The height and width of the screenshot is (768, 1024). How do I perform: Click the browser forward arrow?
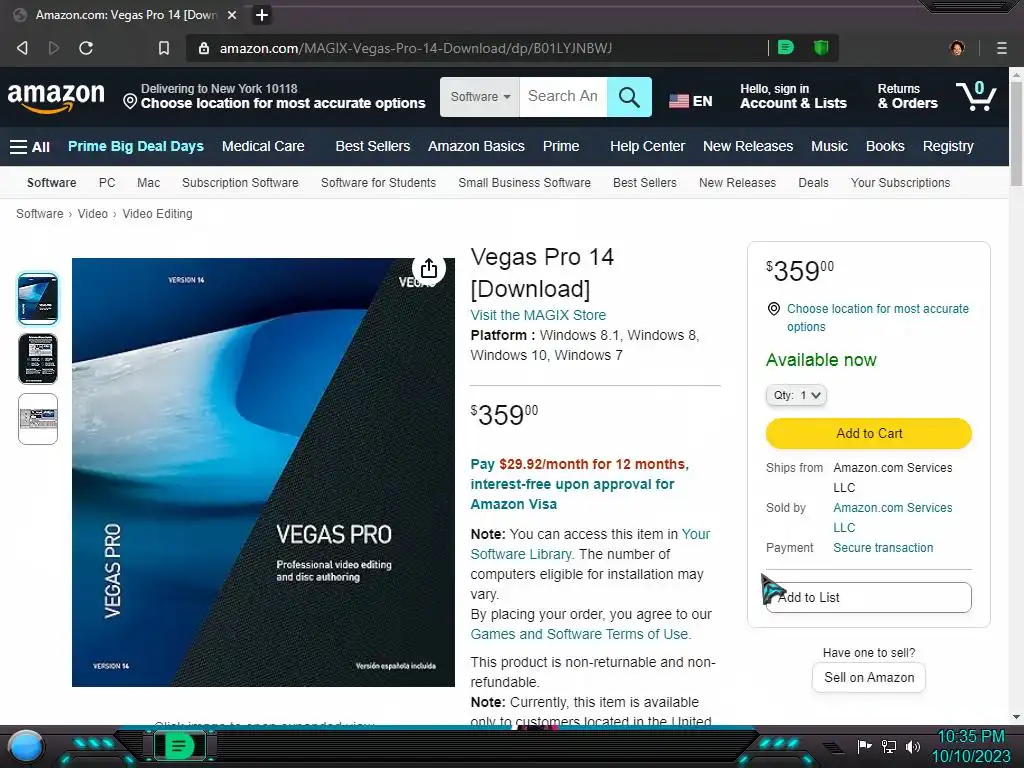coord(54,48)
